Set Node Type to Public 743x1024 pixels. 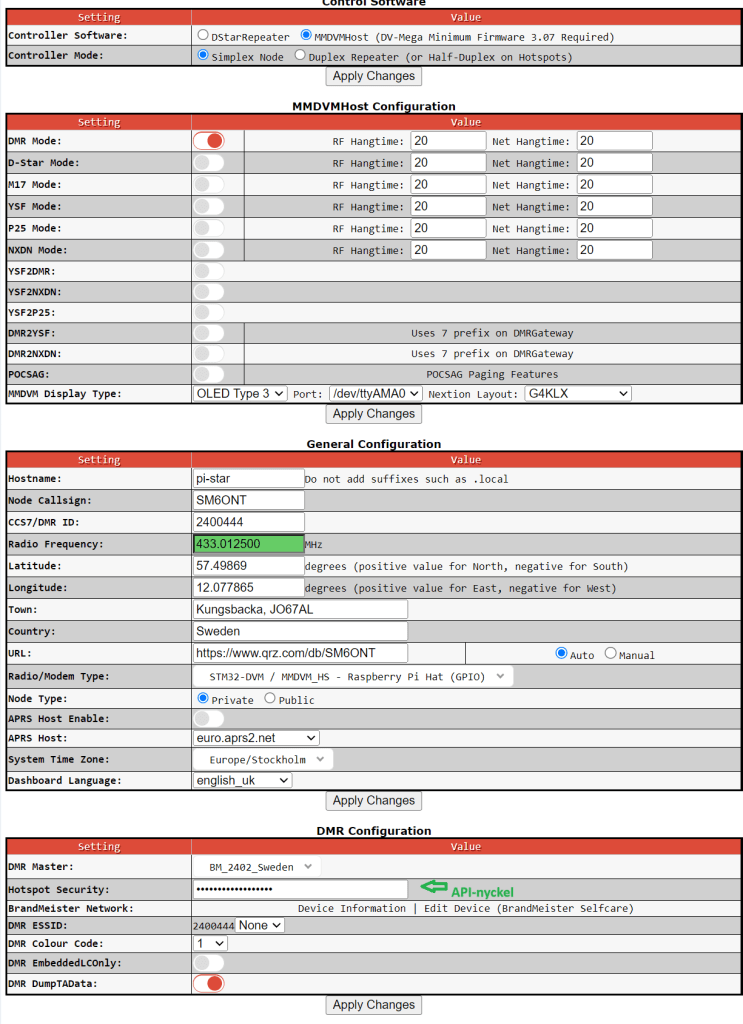[x=268, y=699]
